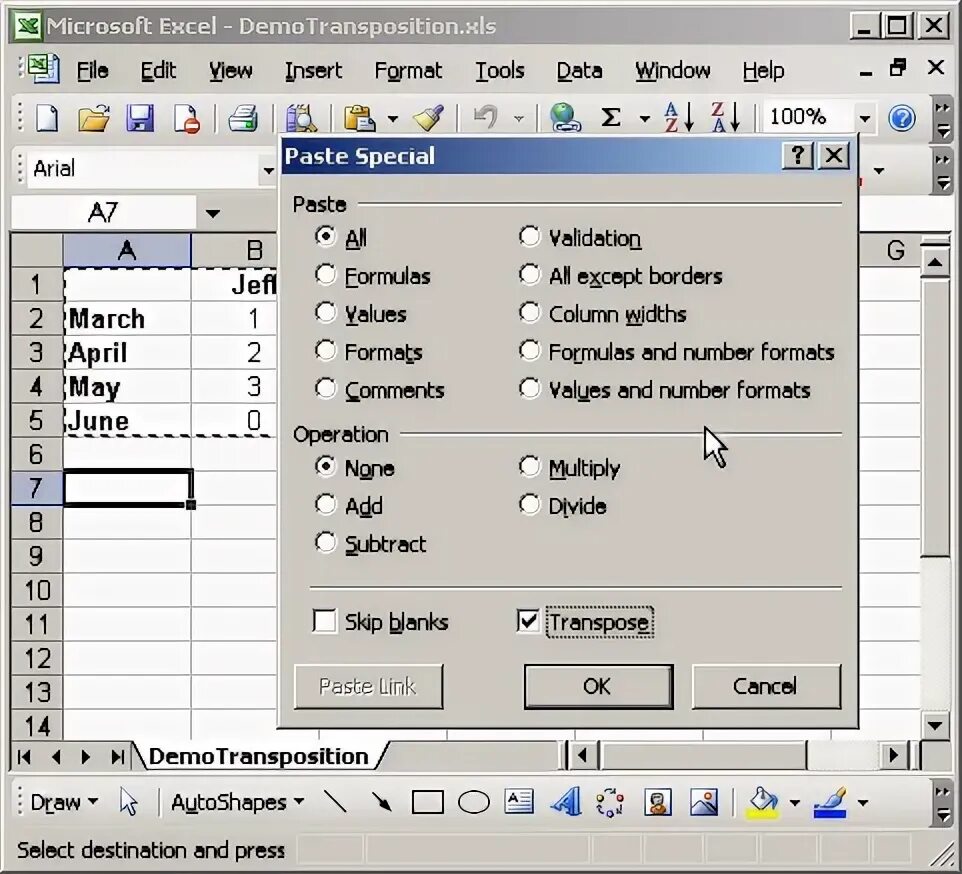Click the Text Box drawing icon
This screenshot has width=962, height=874.
519,801
